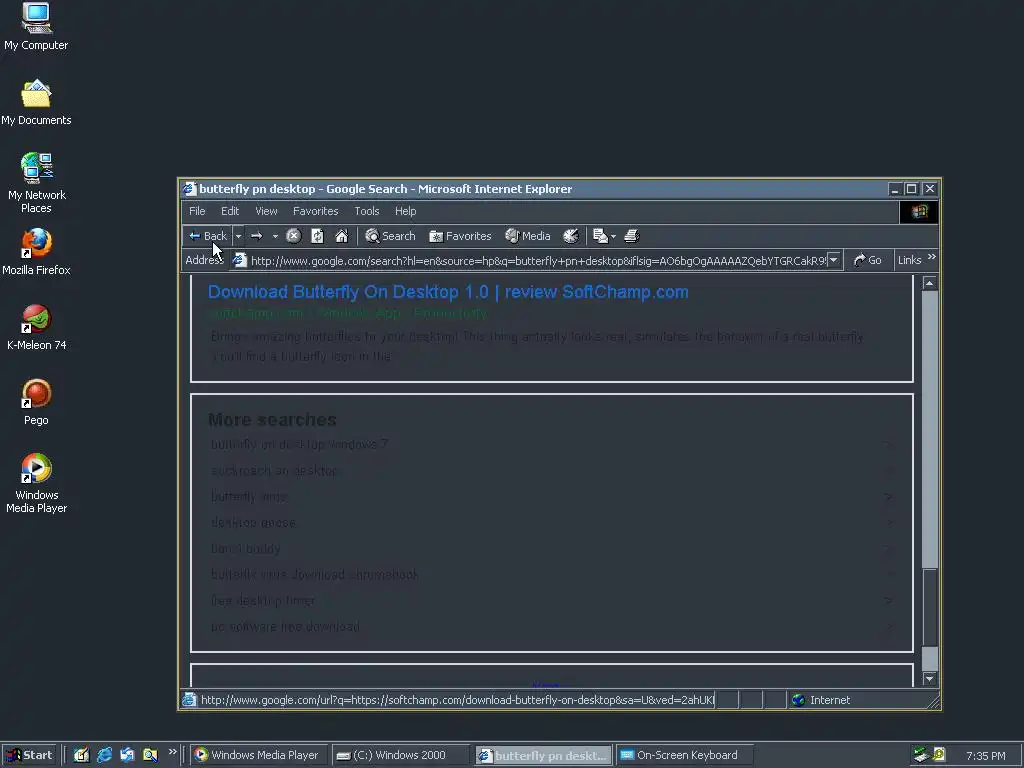Select 'cockroach on desktop' suggestion
The image size is (1024, 768).
pyautogui.click(x=274, y=471)
